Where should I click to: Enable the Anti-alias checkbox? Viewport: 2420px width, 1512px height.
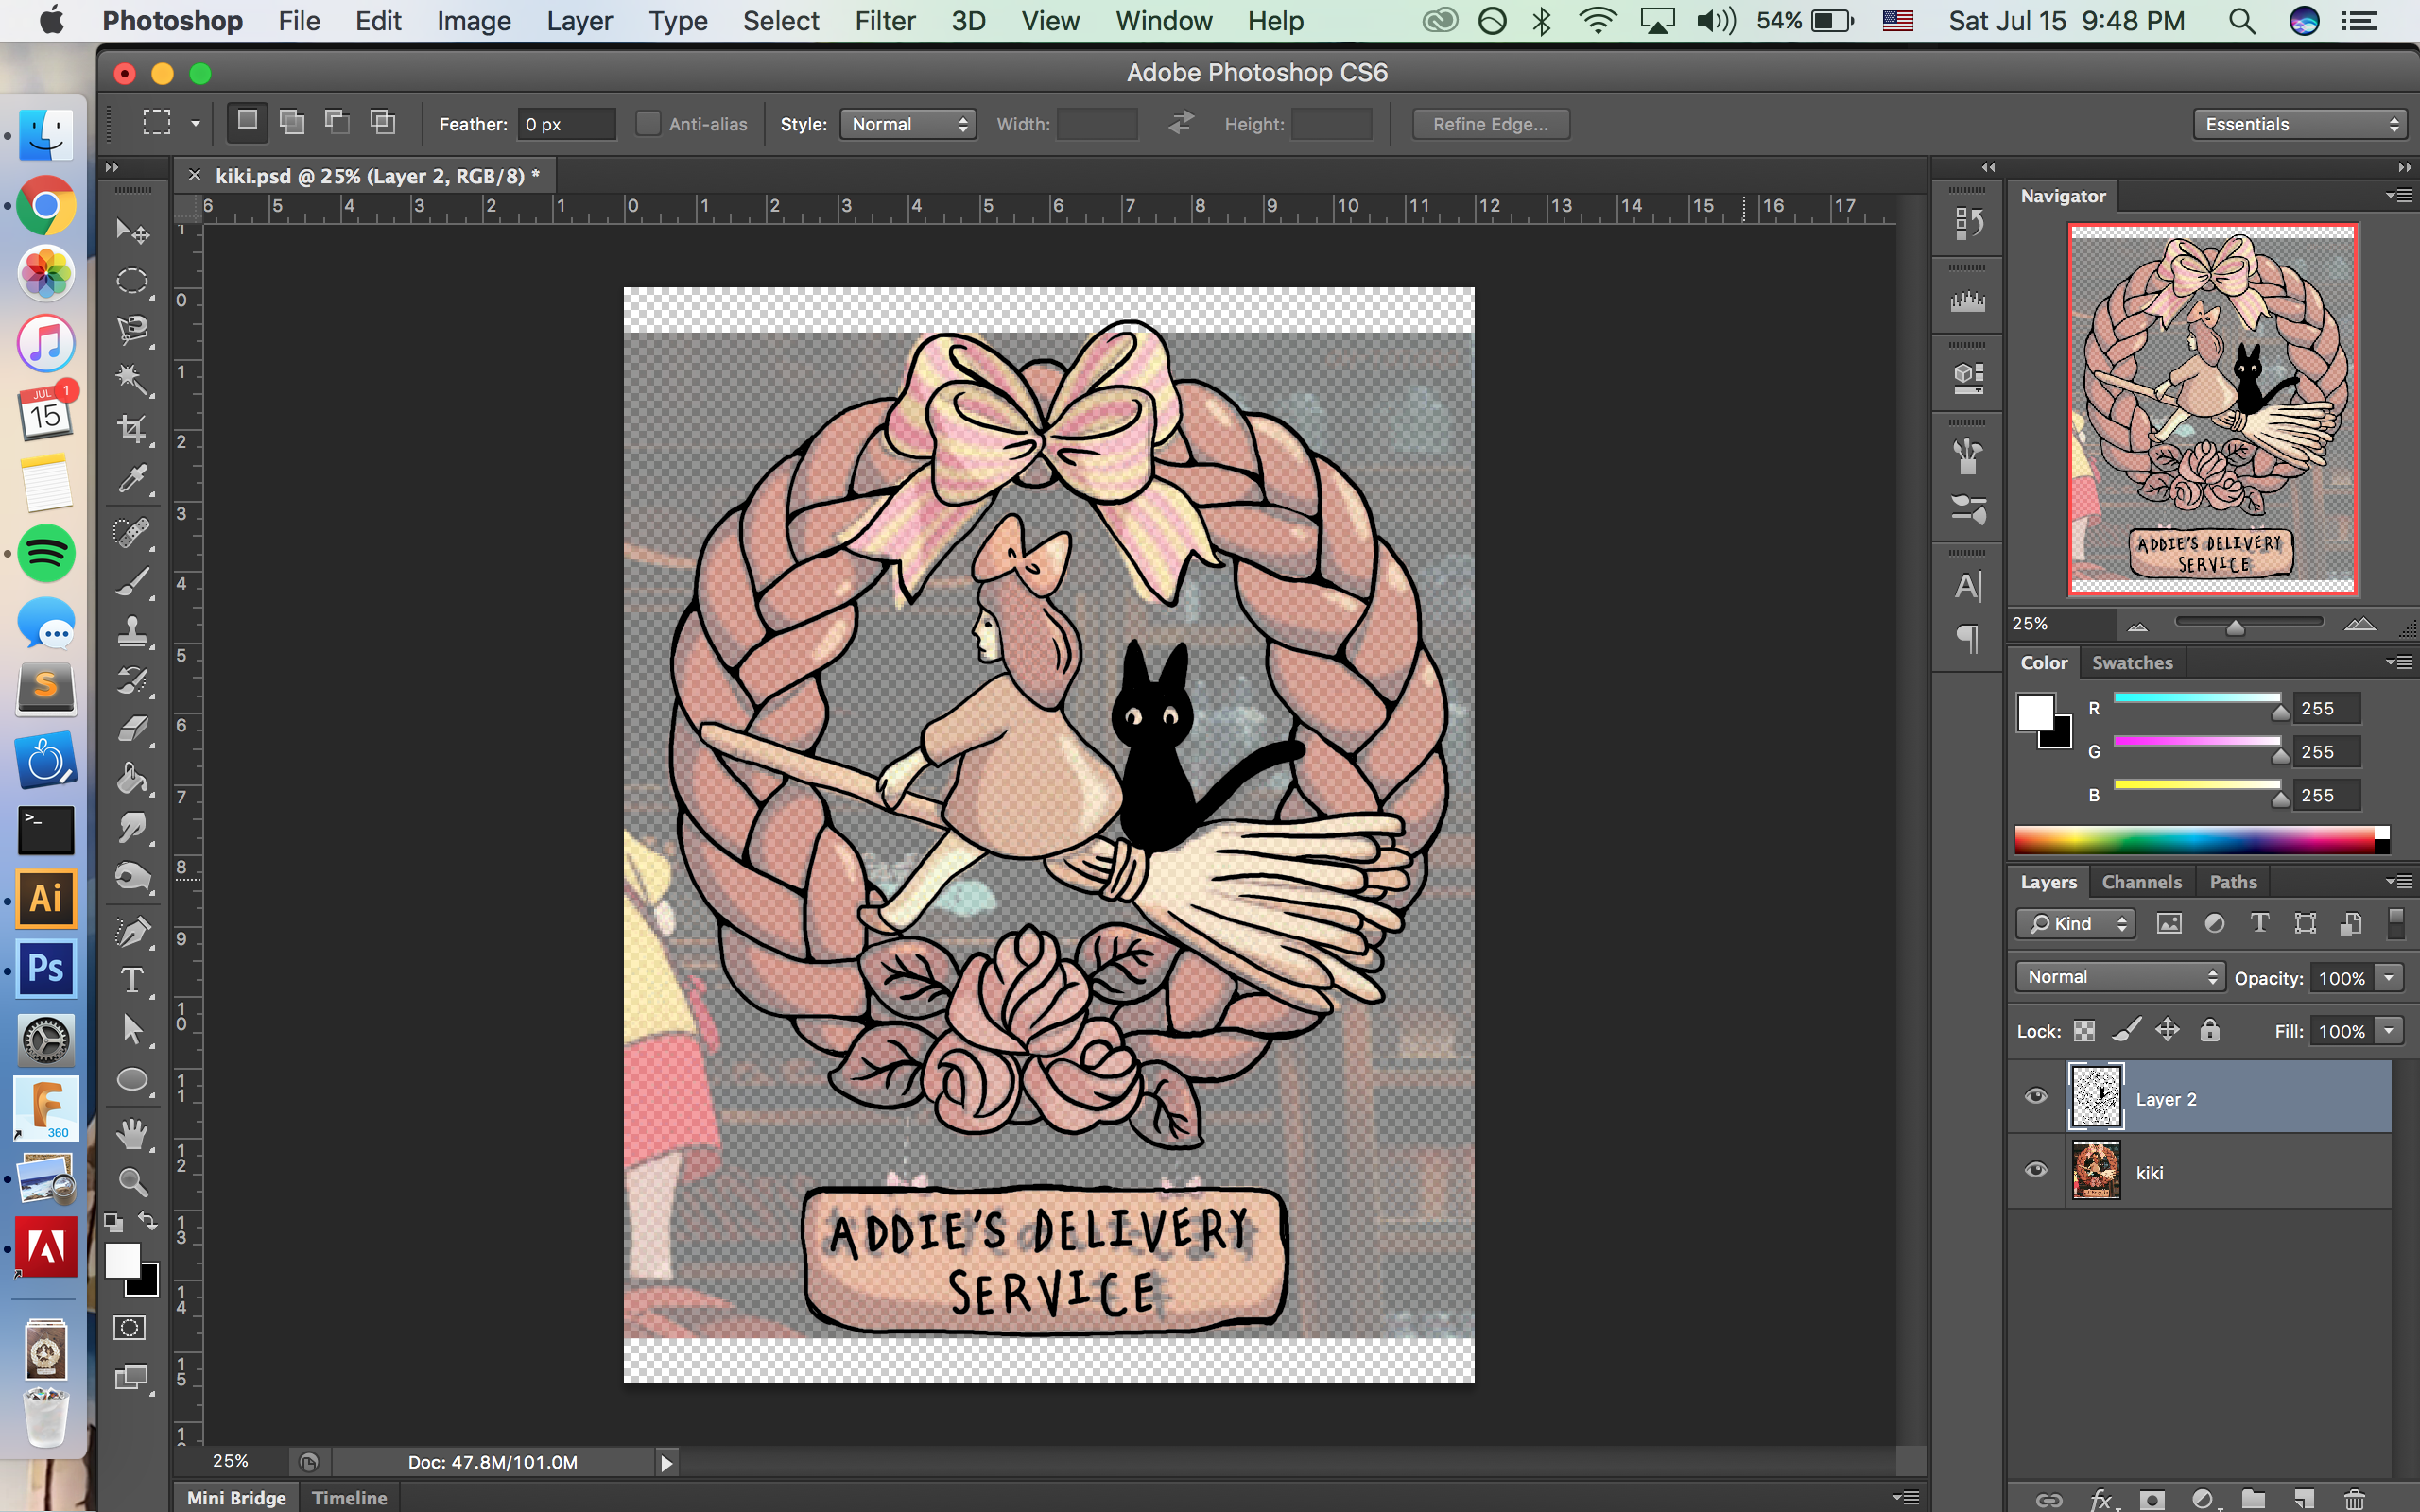click(648, 124)
